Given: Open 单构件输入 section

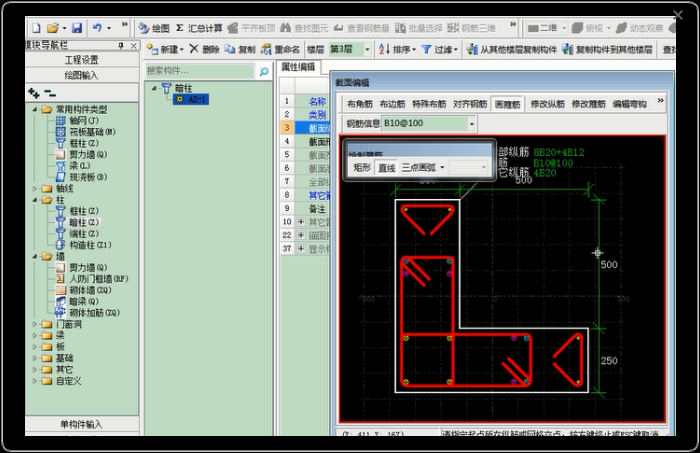Looking at the screenshot, I should [x=82, y=424].
